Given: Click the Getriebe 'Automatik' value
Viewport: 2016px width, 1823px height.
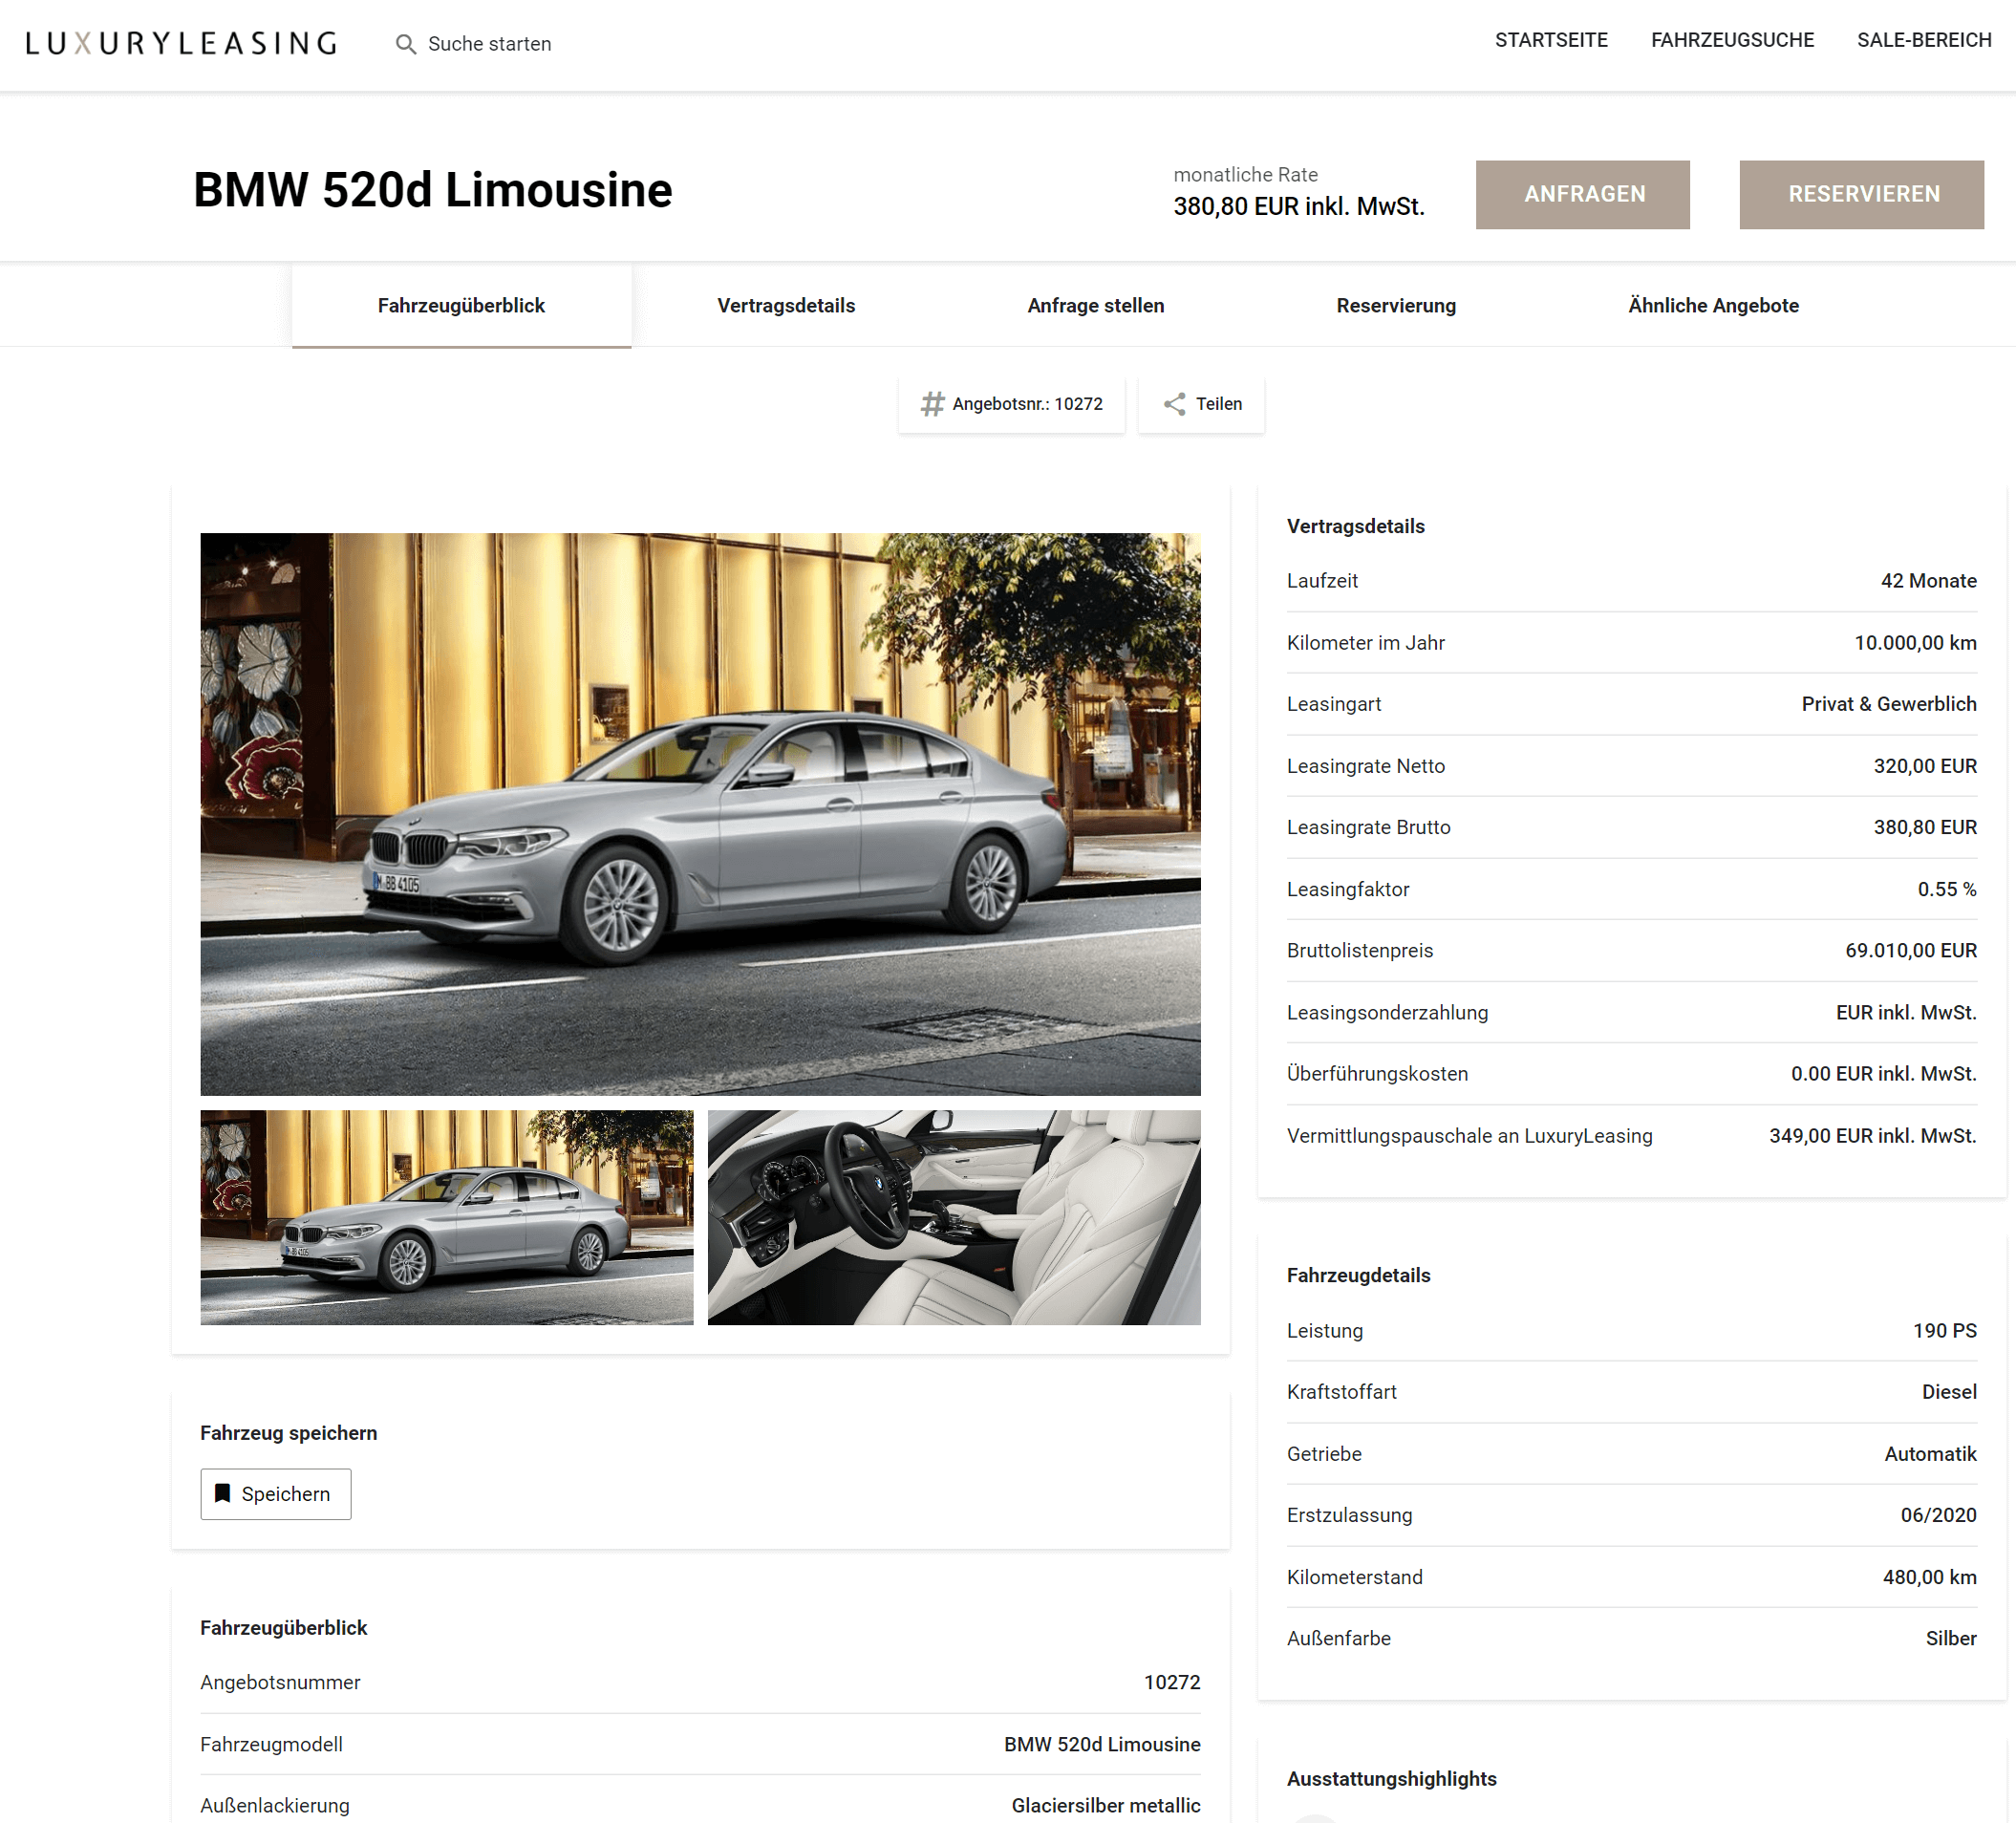Looking at the screenshot, I should click(x=1930, y=1454).
